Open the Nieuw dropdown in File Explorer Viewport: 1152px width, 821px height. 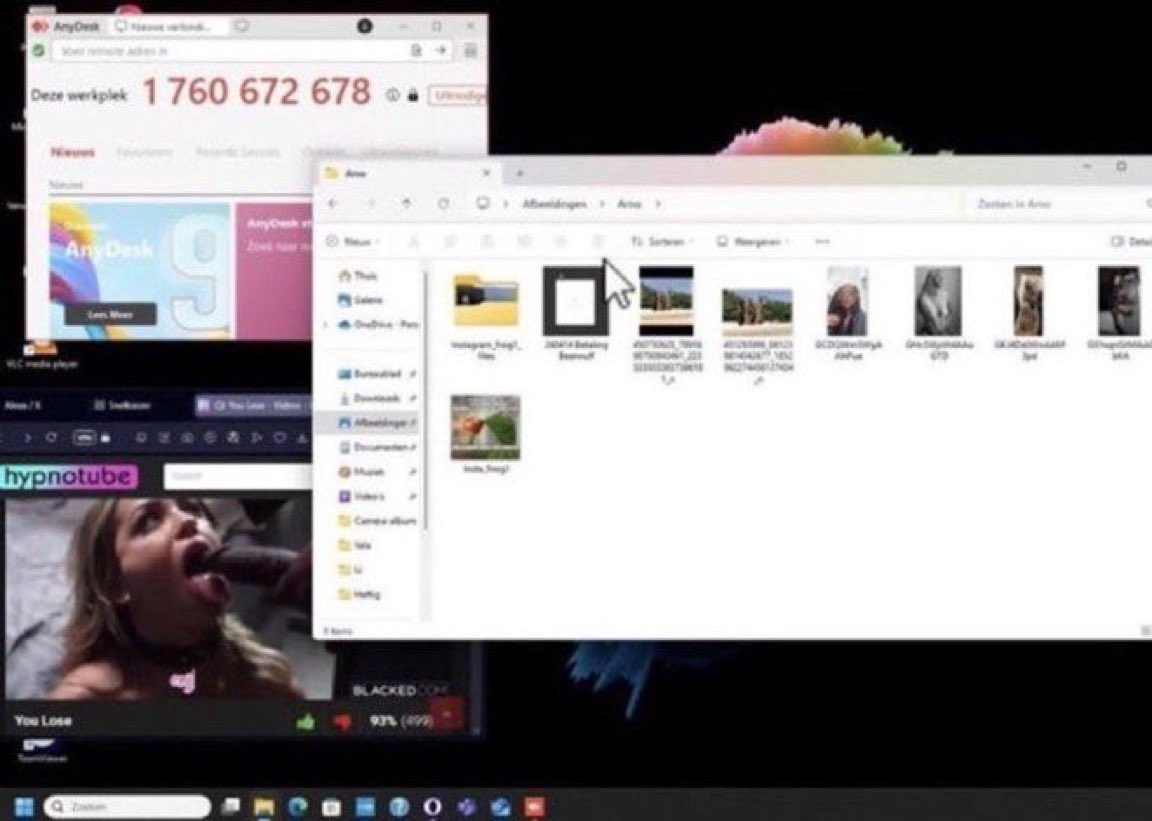pyautogui.click(x=353, y=241)
